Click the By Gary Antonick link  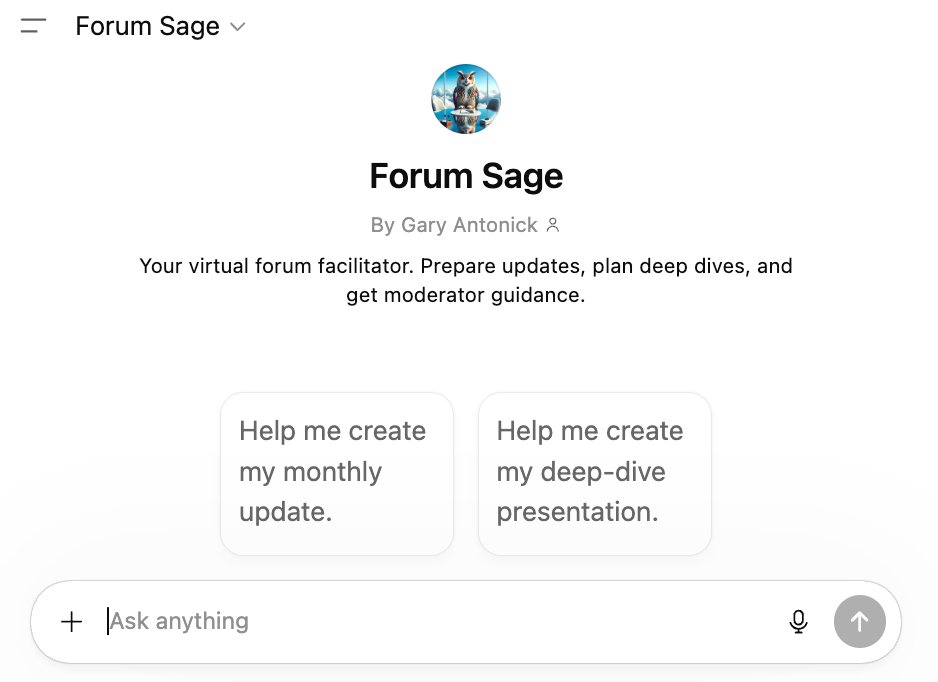pyautogui.click(x=455, y=225)
